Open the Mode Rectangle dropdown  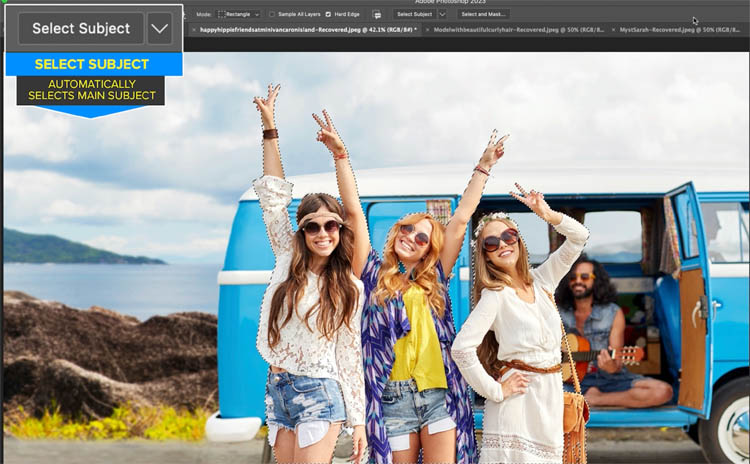239,14
